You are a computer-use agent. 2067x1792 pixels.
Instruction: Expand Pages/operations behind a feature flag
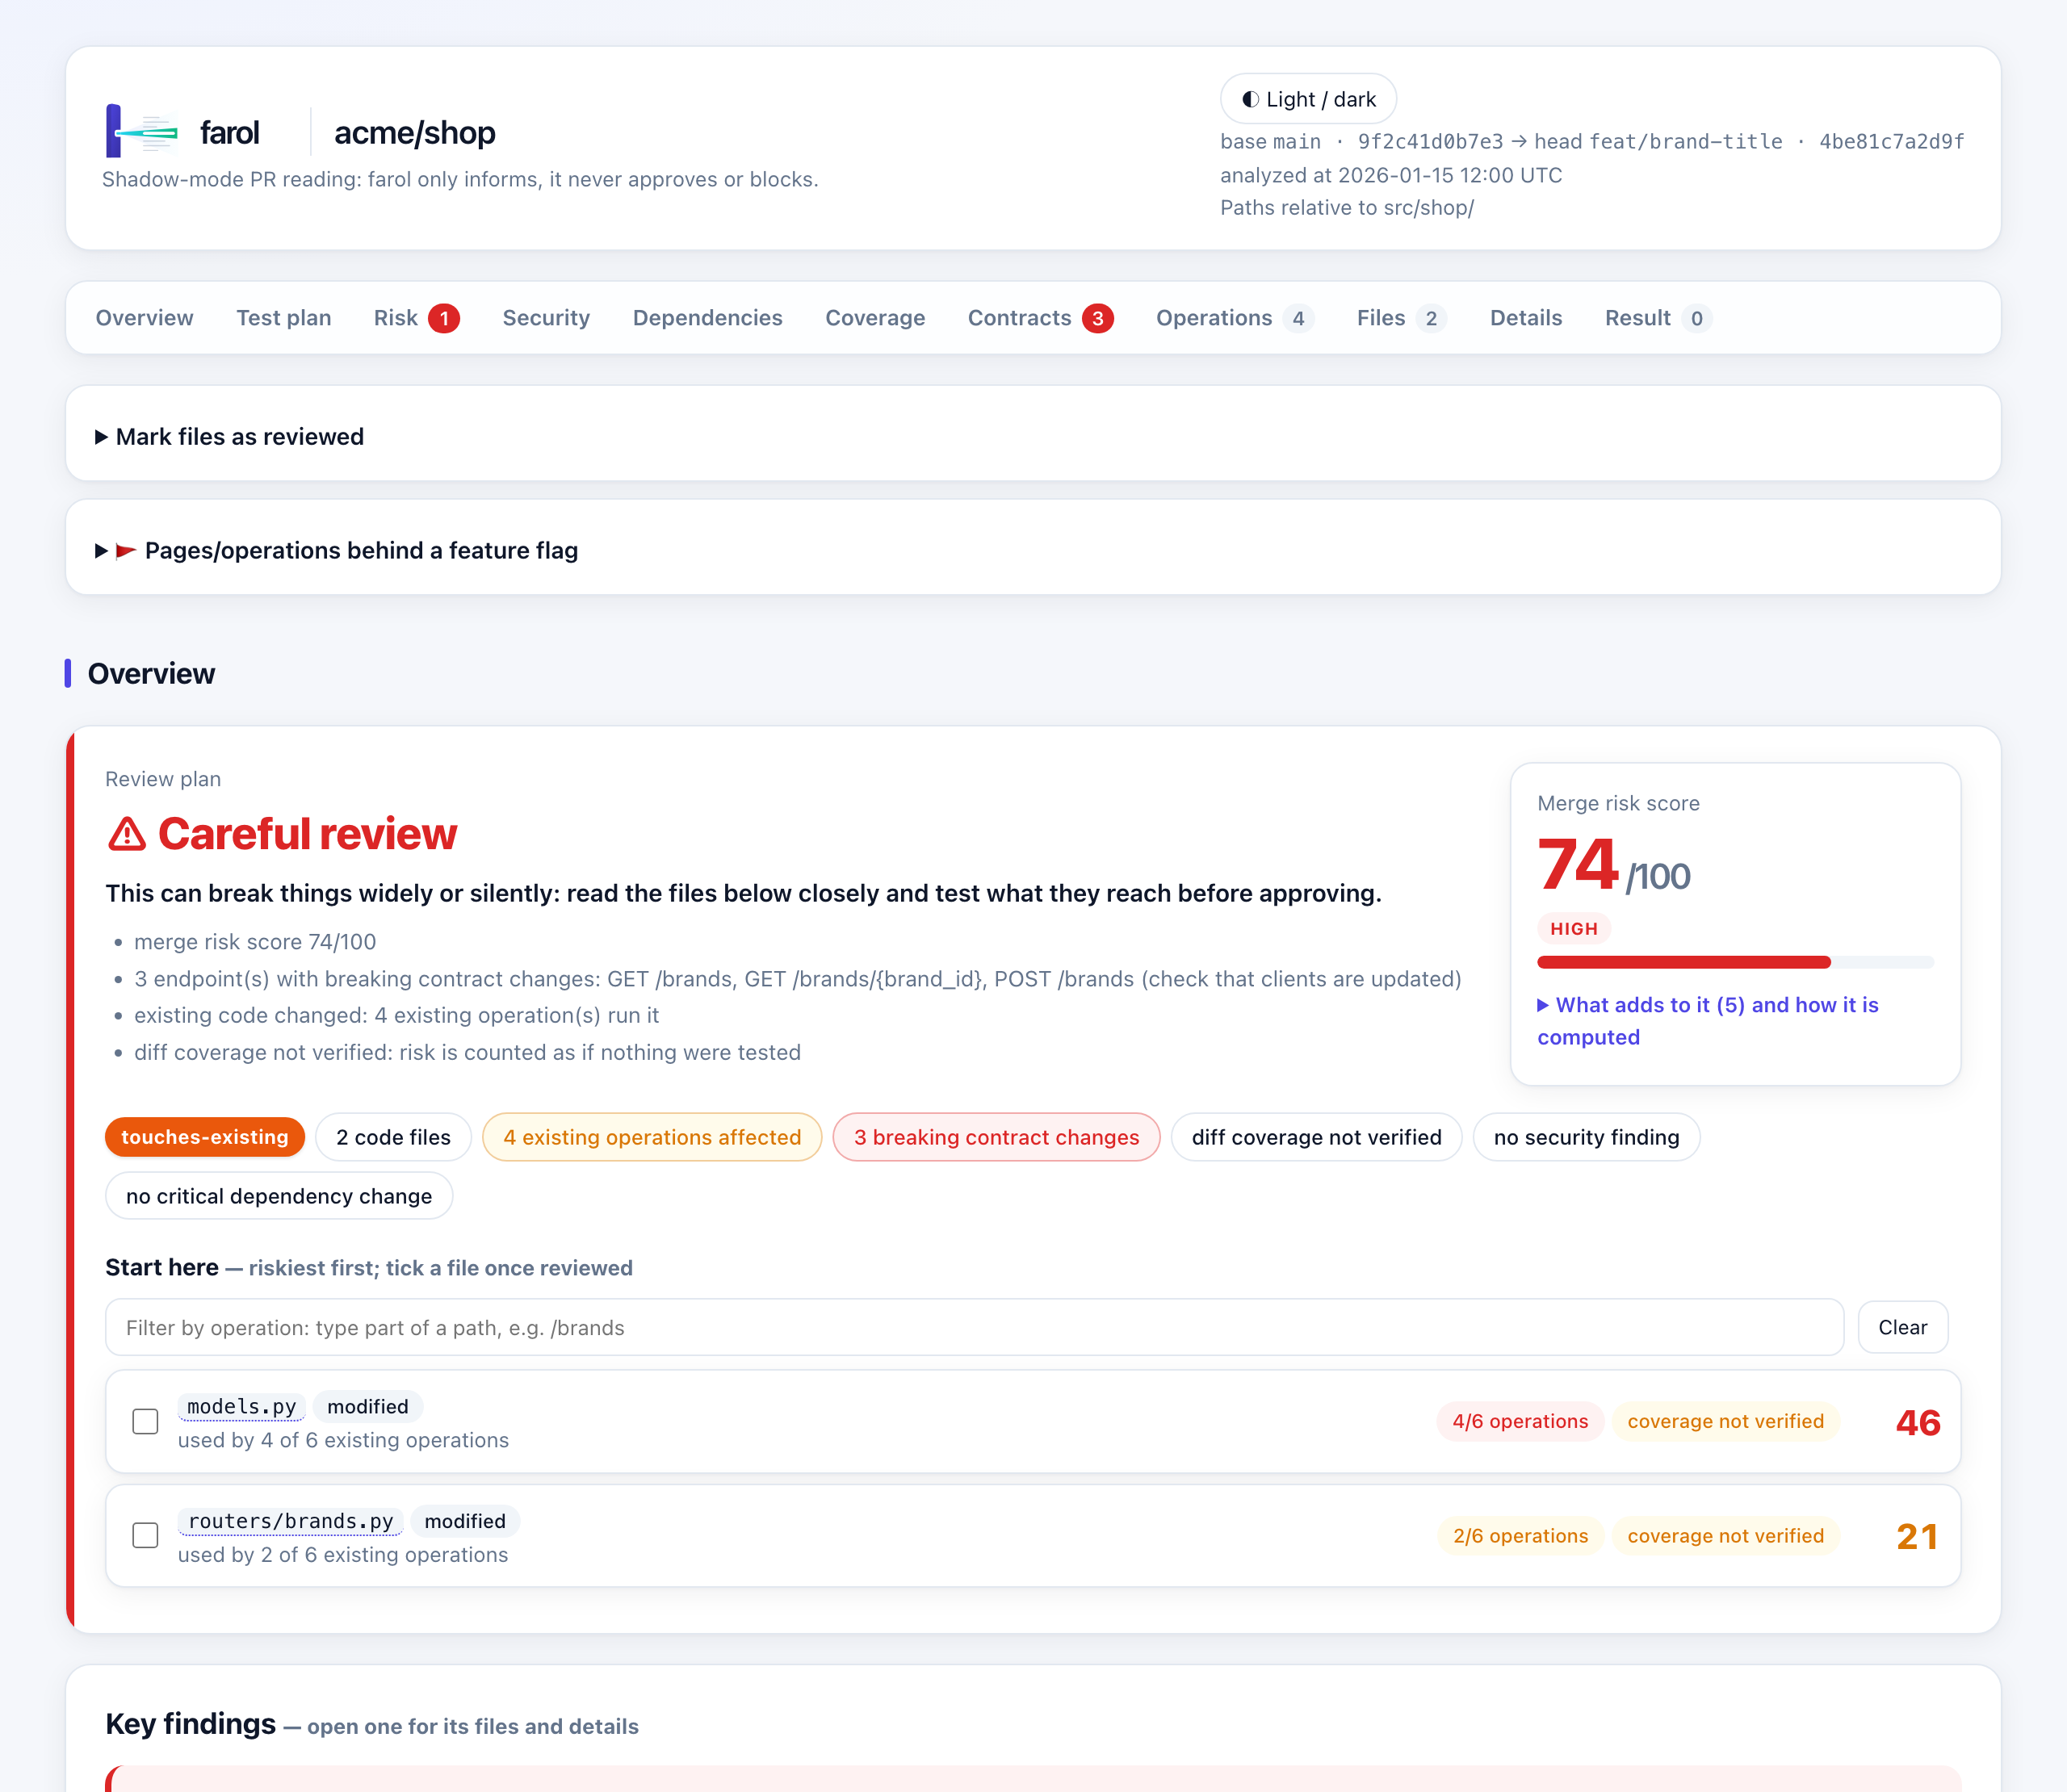click(x=337, y=551)
